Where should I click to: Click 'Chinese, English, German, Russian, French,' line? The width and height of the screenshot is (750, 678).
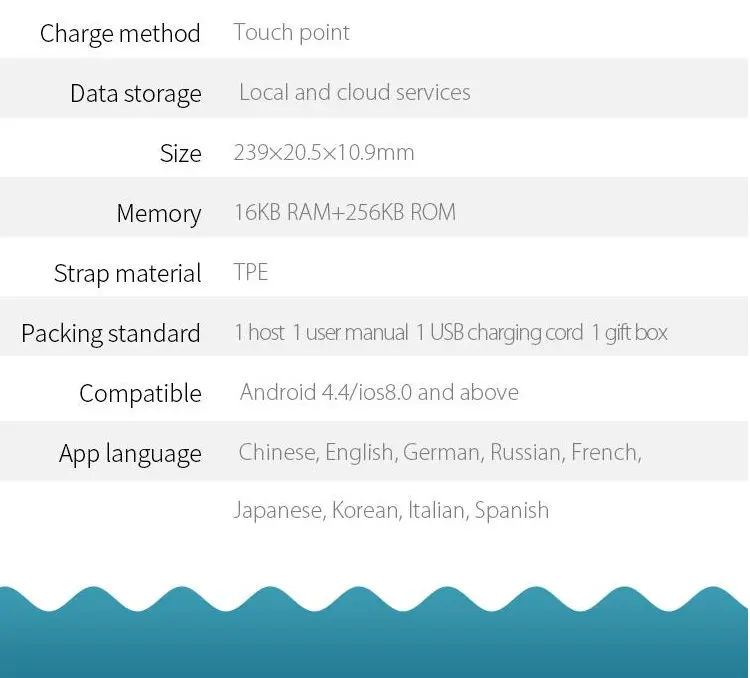(x=440, y=452)
